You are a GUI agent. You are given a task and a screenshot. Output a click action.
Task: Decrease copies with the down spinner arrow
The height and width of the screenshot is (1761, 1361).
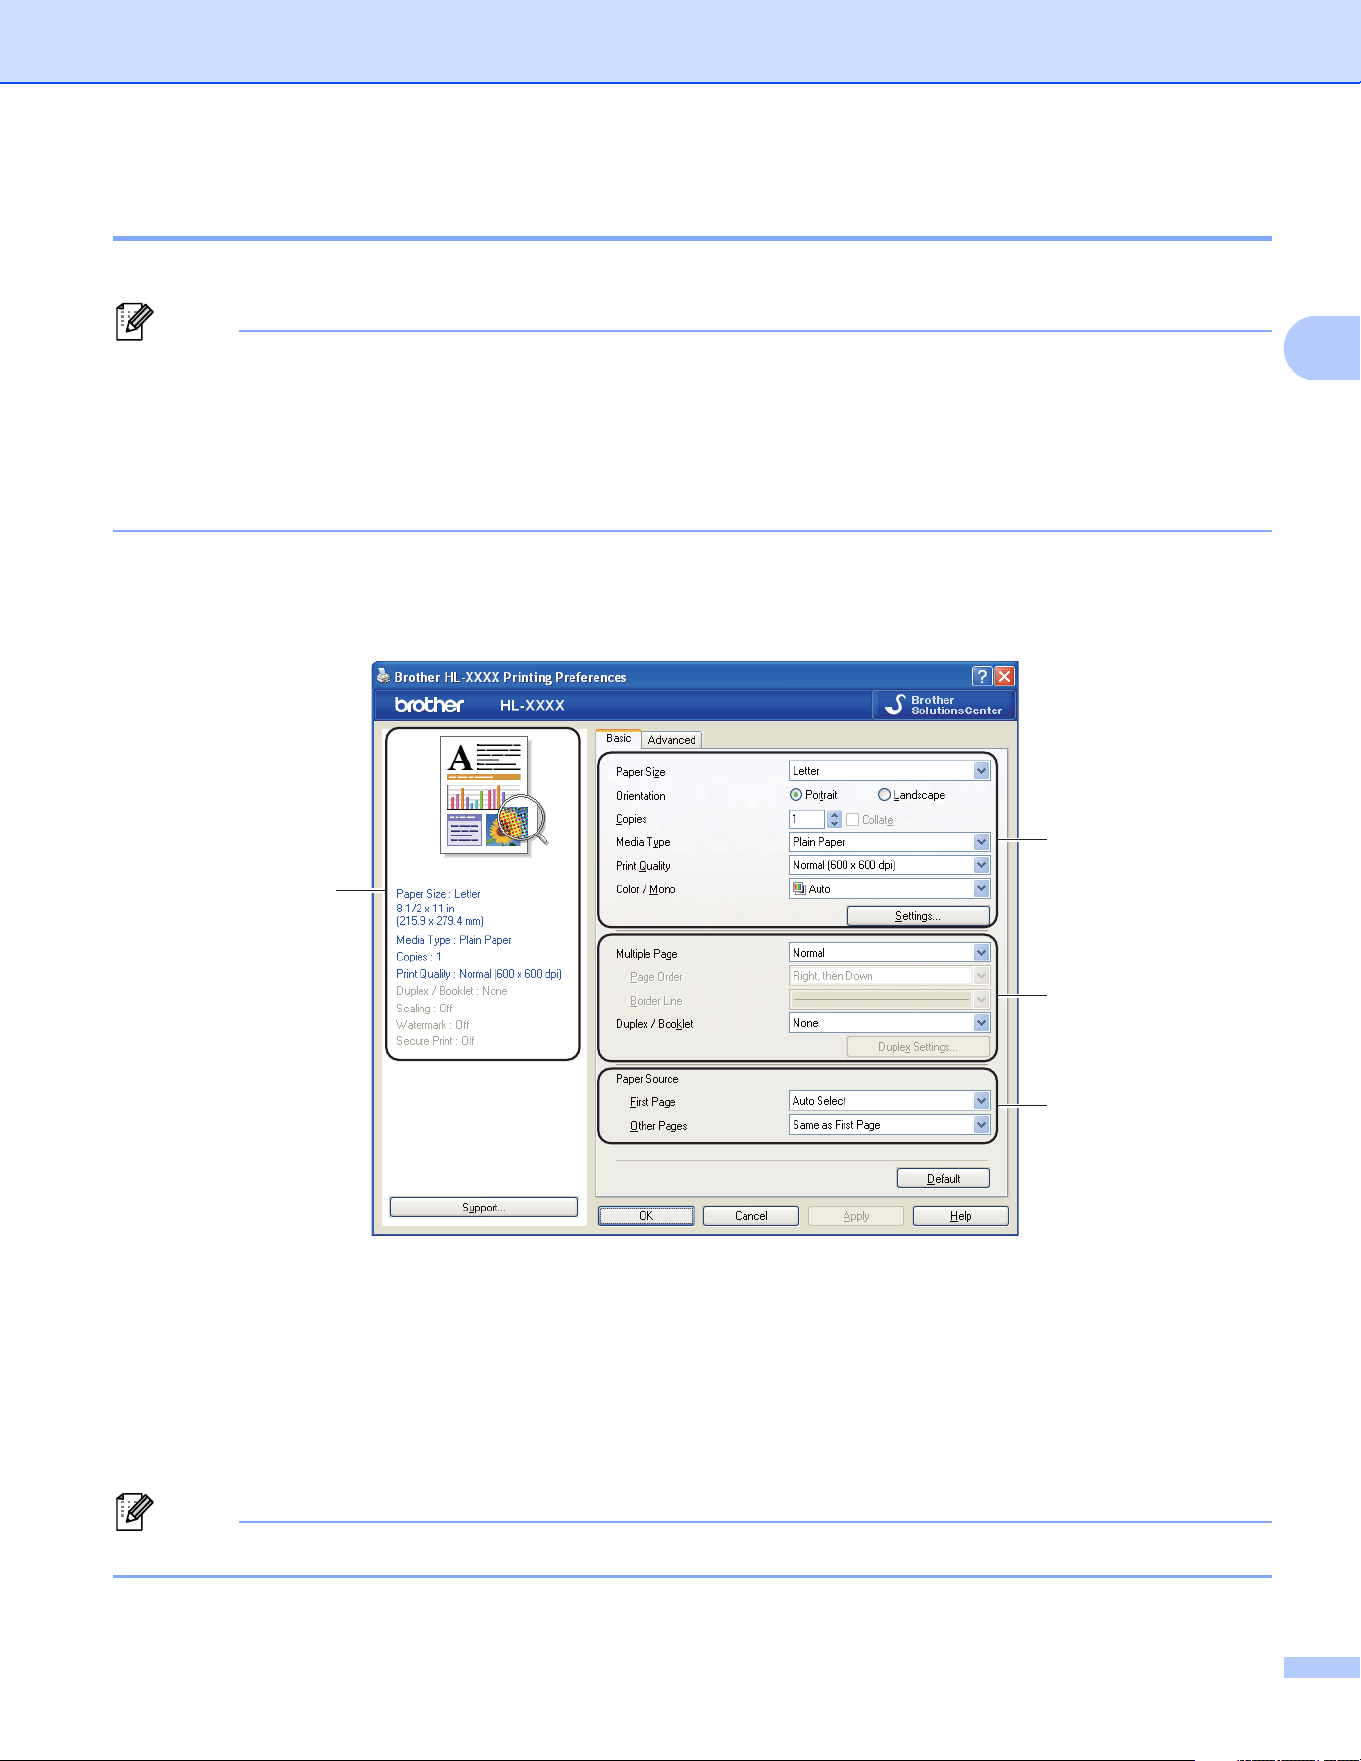(834, 824)
